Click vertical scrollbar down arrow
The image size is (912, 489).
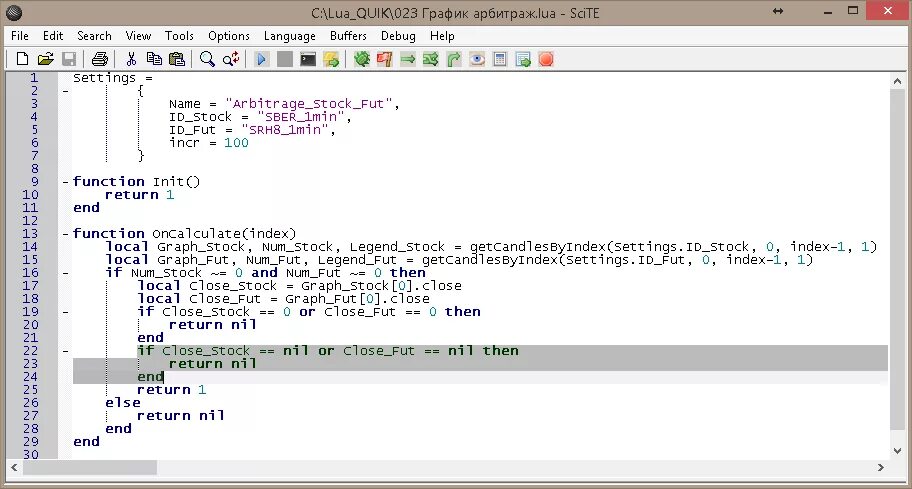[x=897, y=451]
